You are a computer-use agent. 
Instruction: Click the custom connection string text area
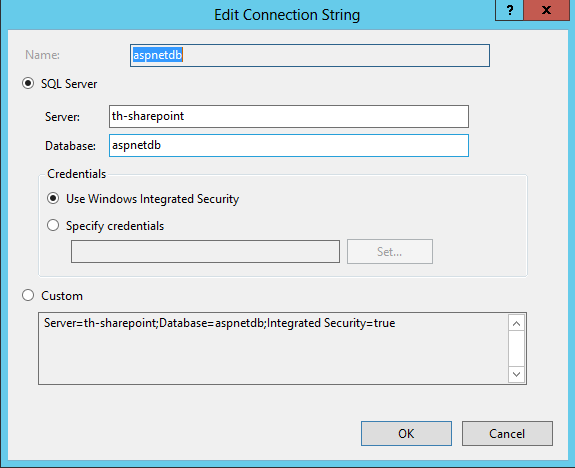coord(273,348)
